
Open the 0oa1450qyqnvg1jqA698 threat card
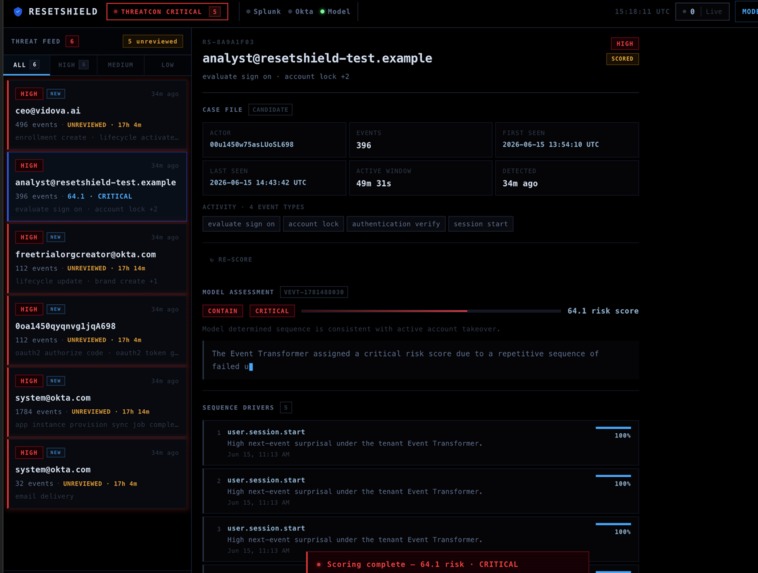point(97,330)
